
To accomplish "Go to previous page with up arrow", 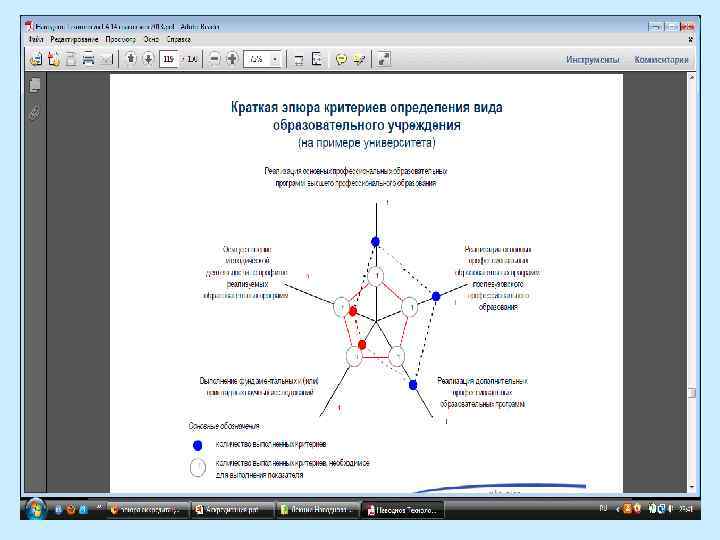I will 131,59.
